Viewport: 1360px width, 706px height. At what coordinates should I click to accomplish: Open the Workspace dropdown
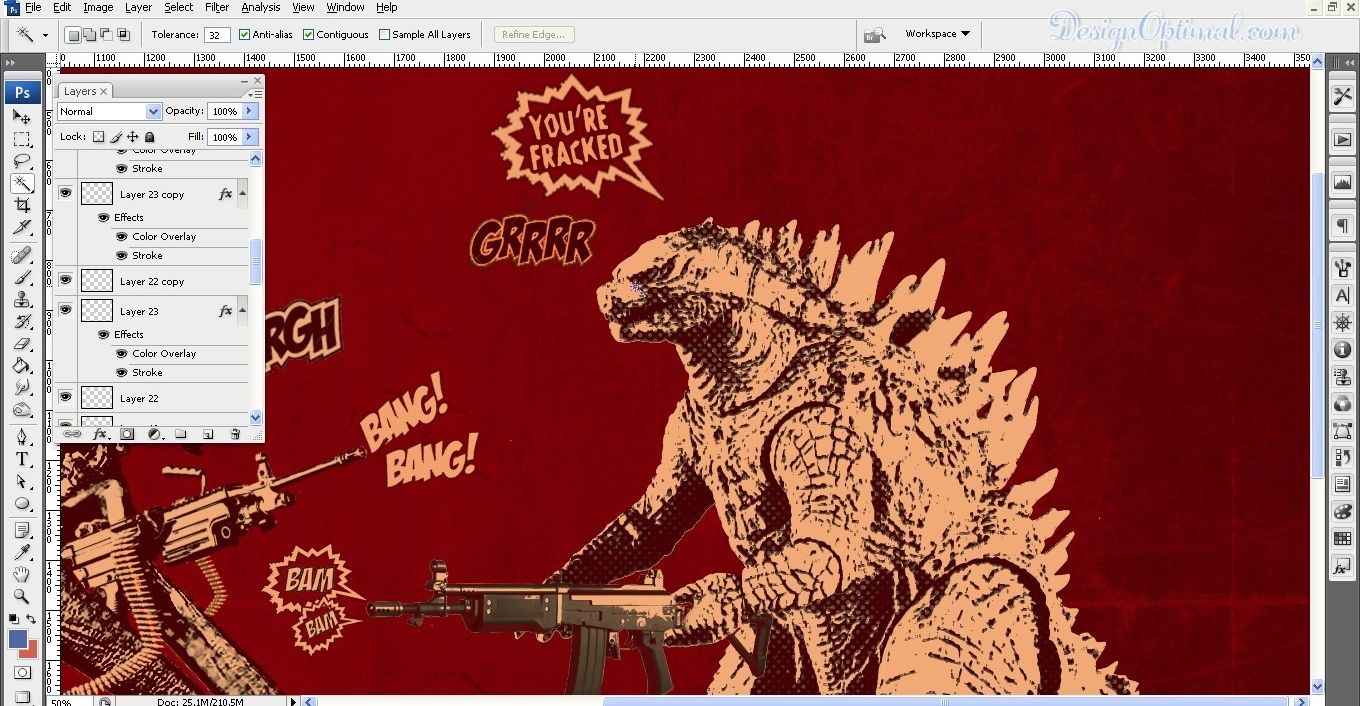coord(937,34)
